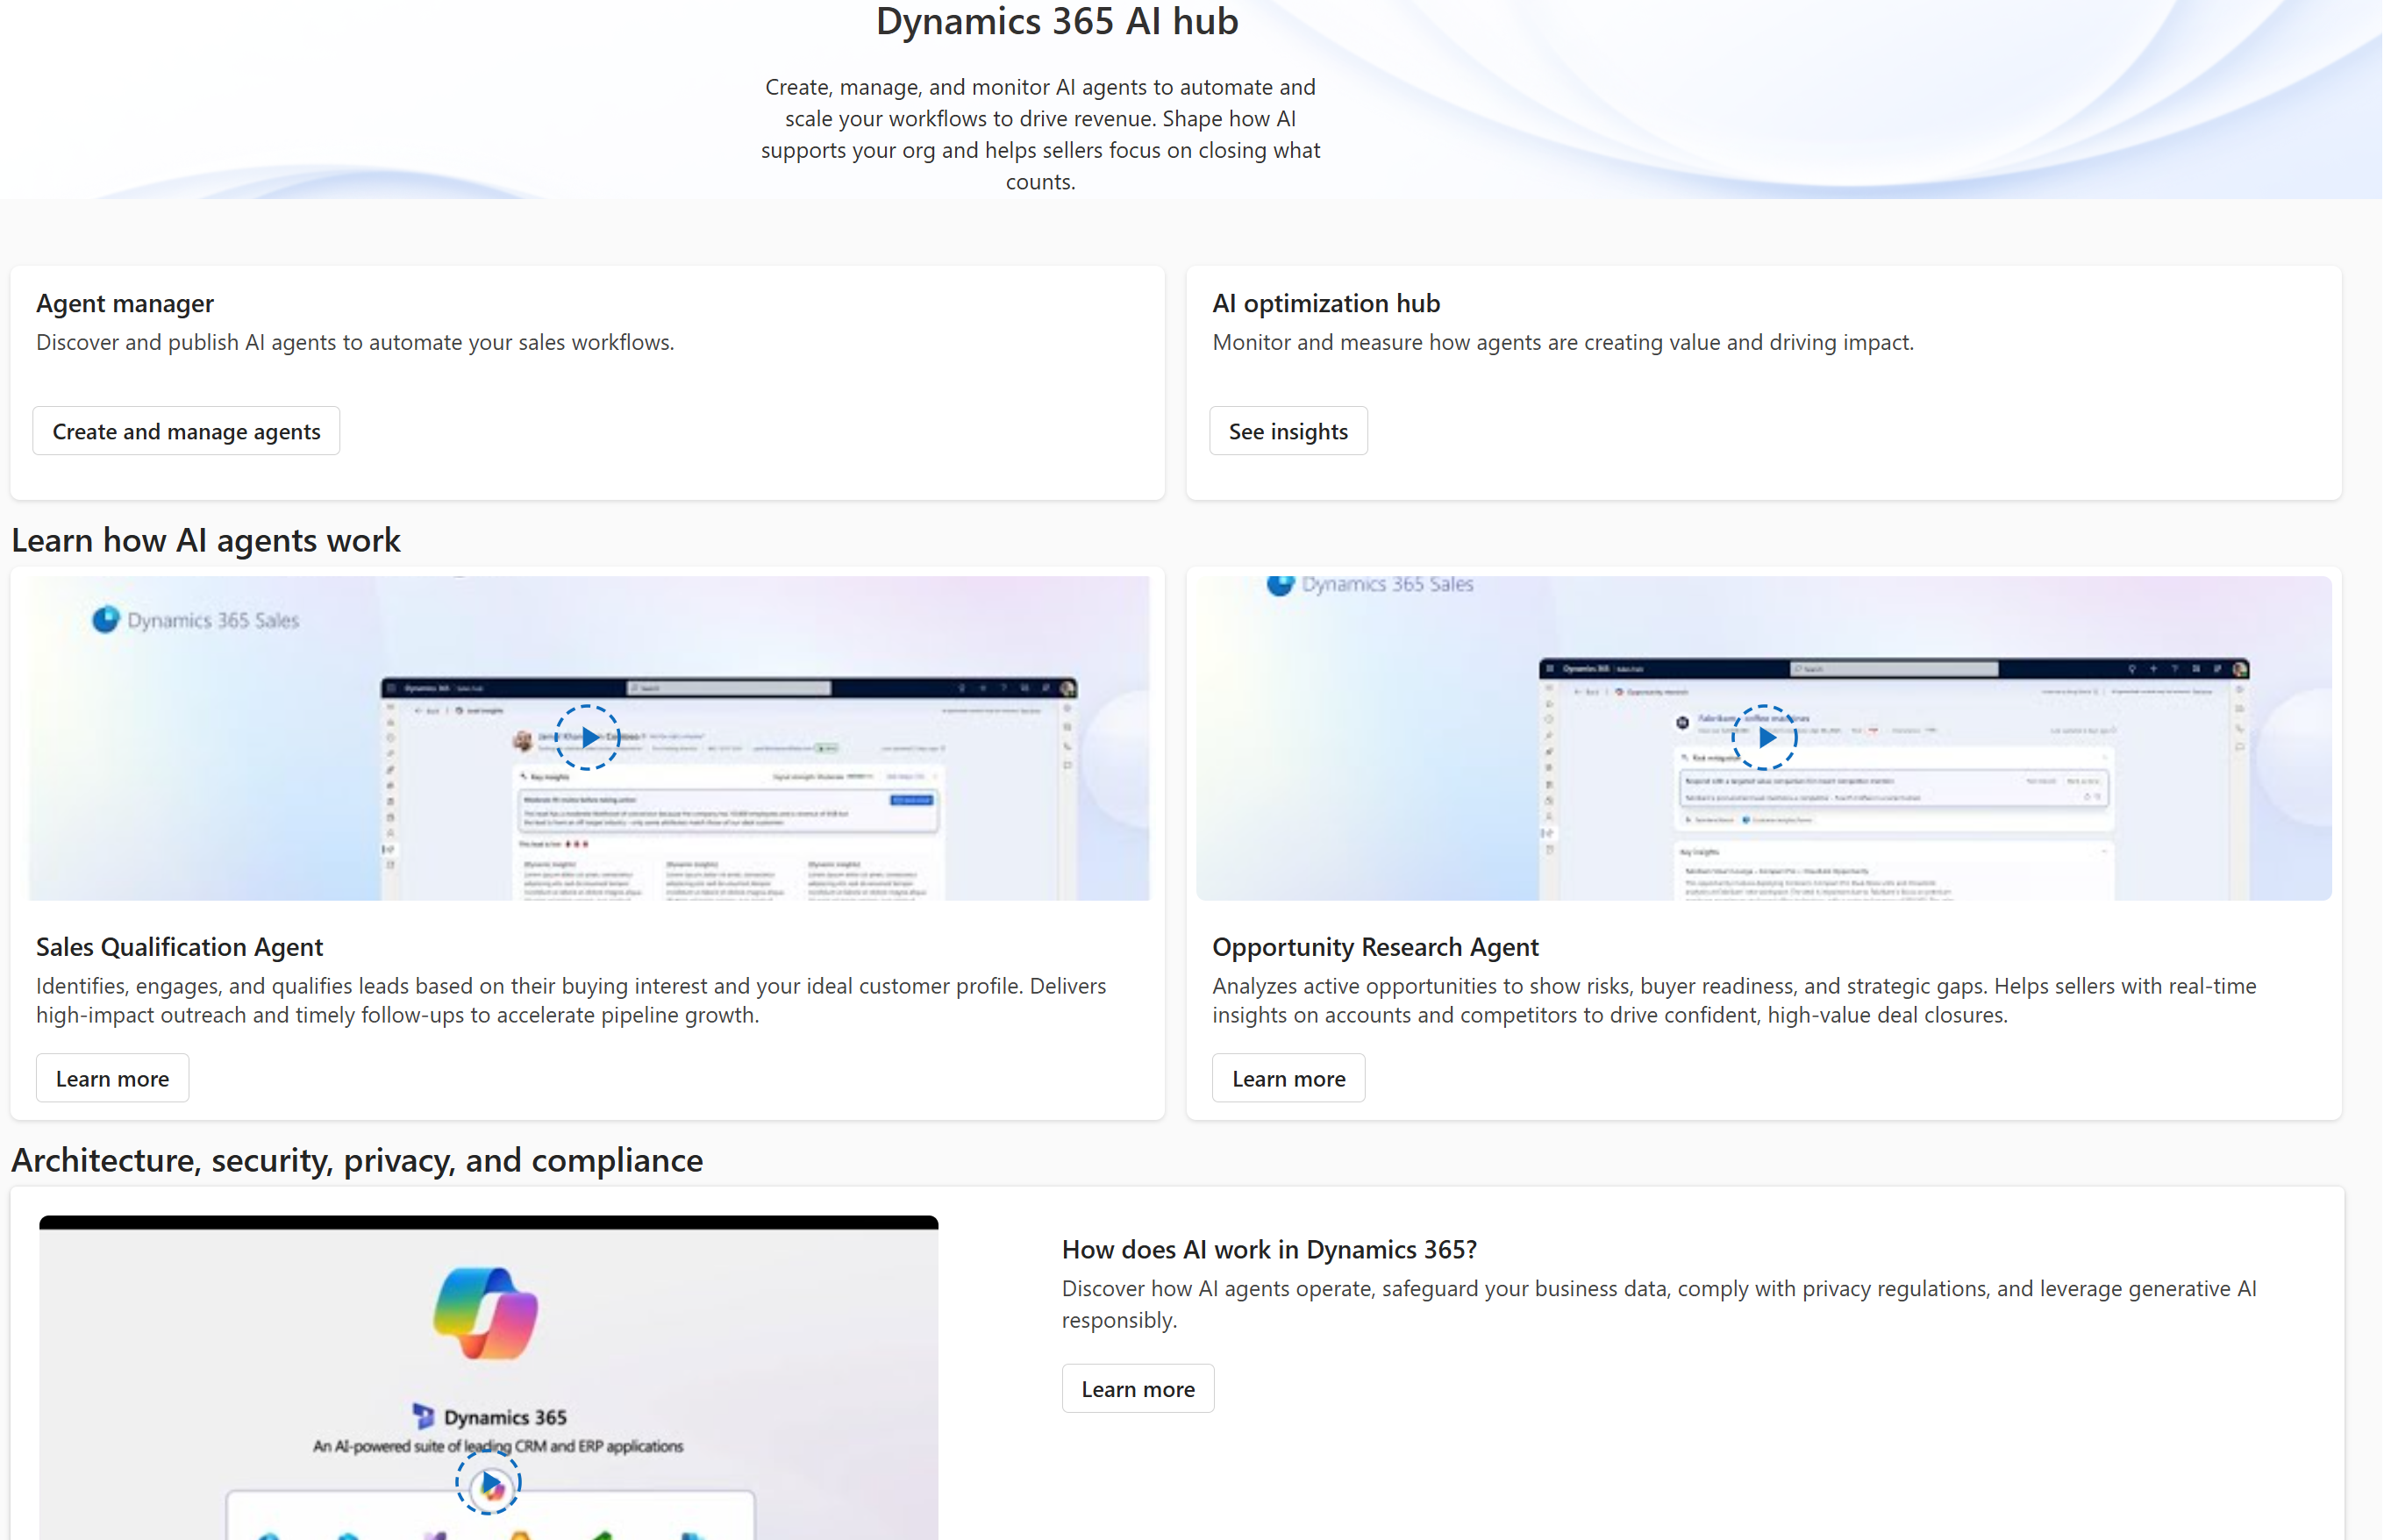Click Learn more under Sales Qualification Agent
This screenshot has height=1540, width=2391.
(x=112, y=1077)
